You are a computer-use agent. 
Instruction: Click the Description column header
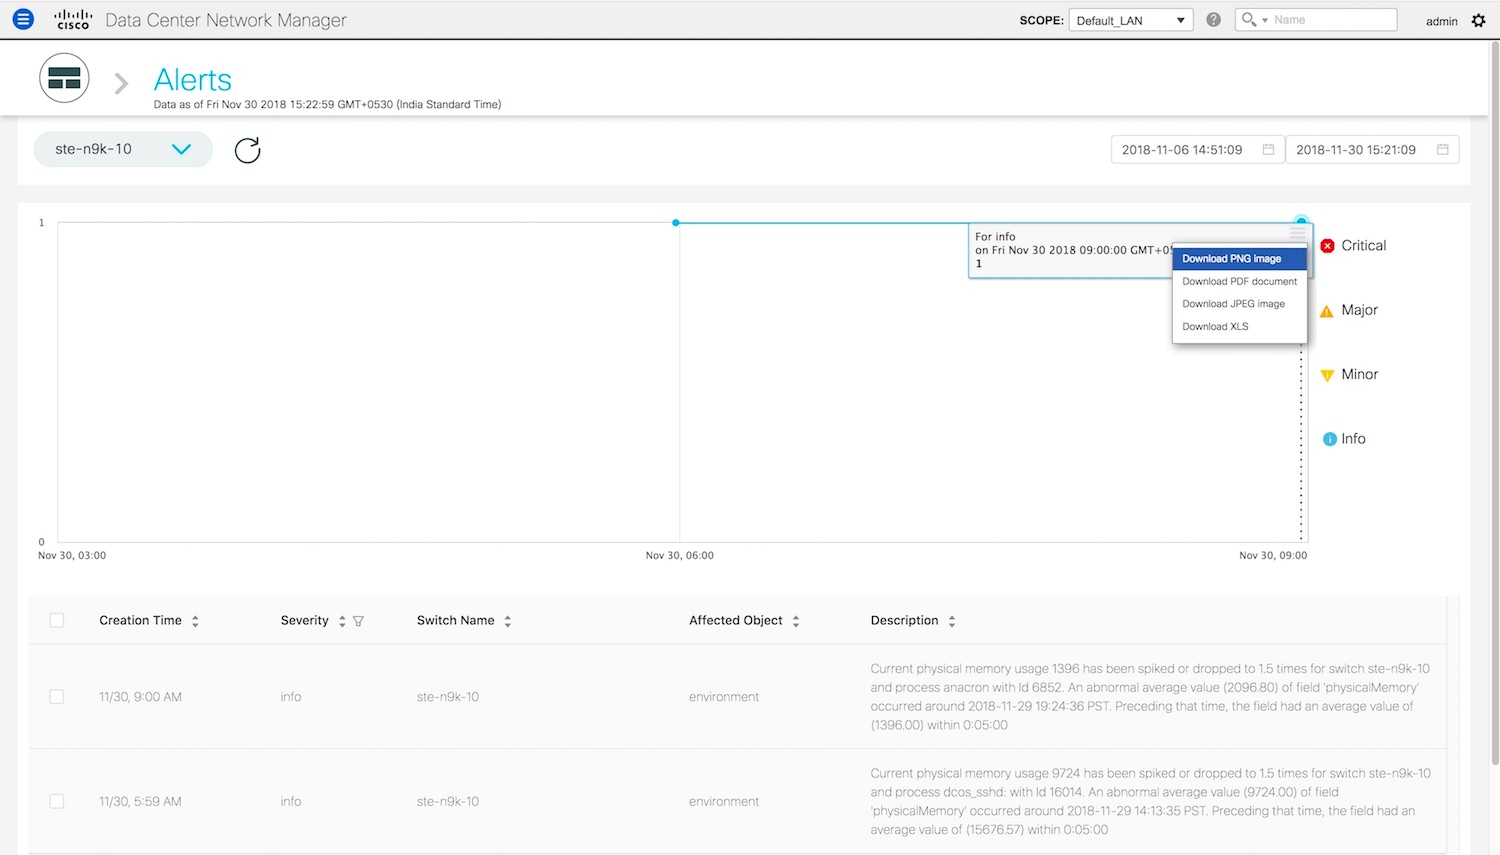pos(904,621)
